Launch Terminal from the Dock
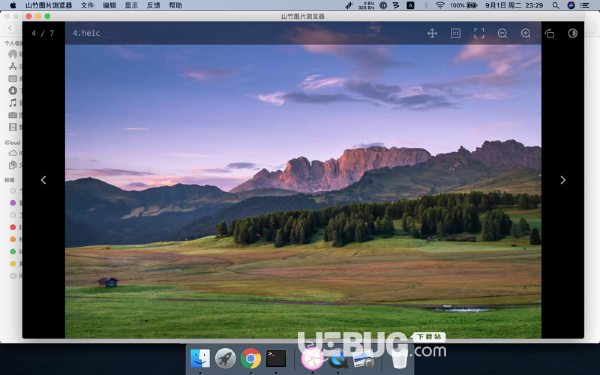The height and width of the screenshot is (375, 600). [x=276, y=359]
